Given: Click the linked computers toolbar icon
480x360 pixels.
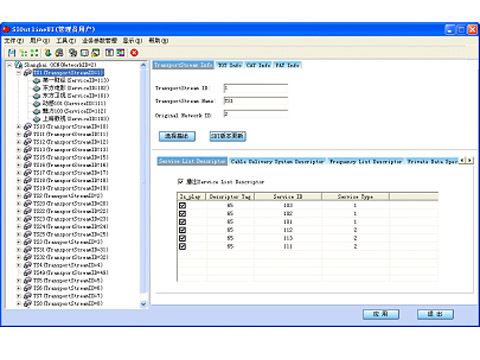Looking at the screenshot, I should [x=73, y=53].
